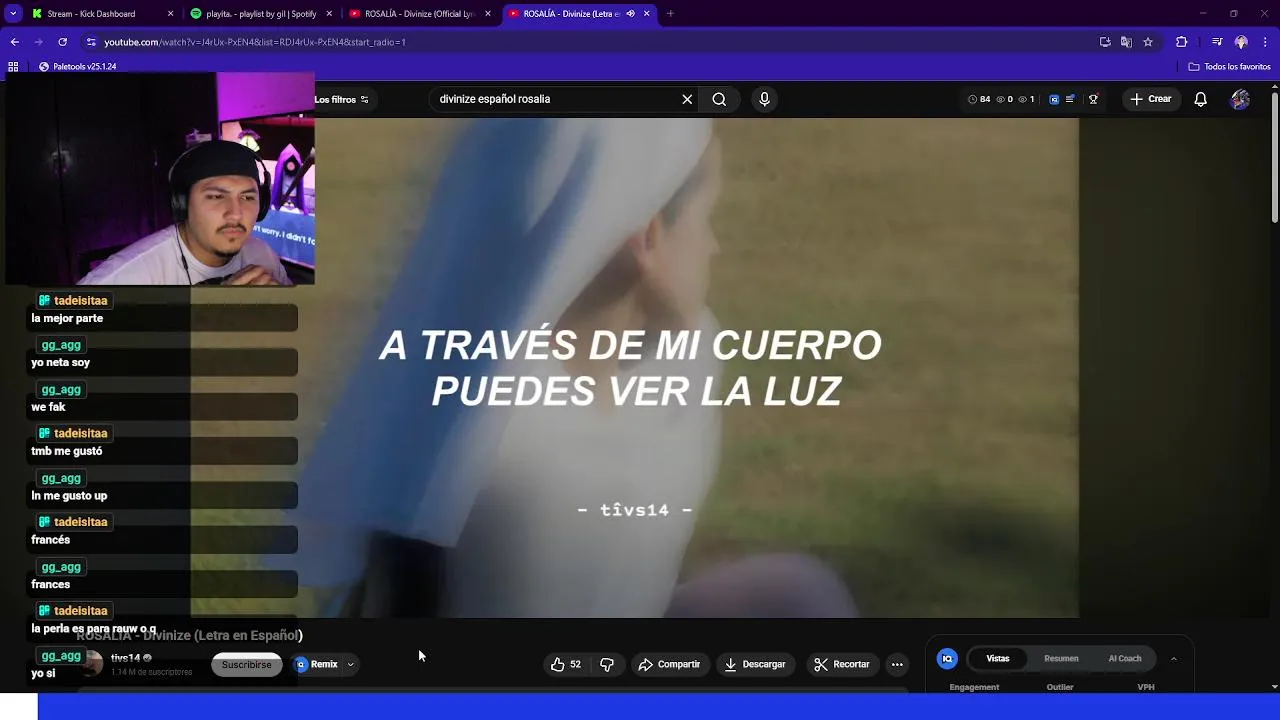Open the media controls icon

coord(1217,42)
